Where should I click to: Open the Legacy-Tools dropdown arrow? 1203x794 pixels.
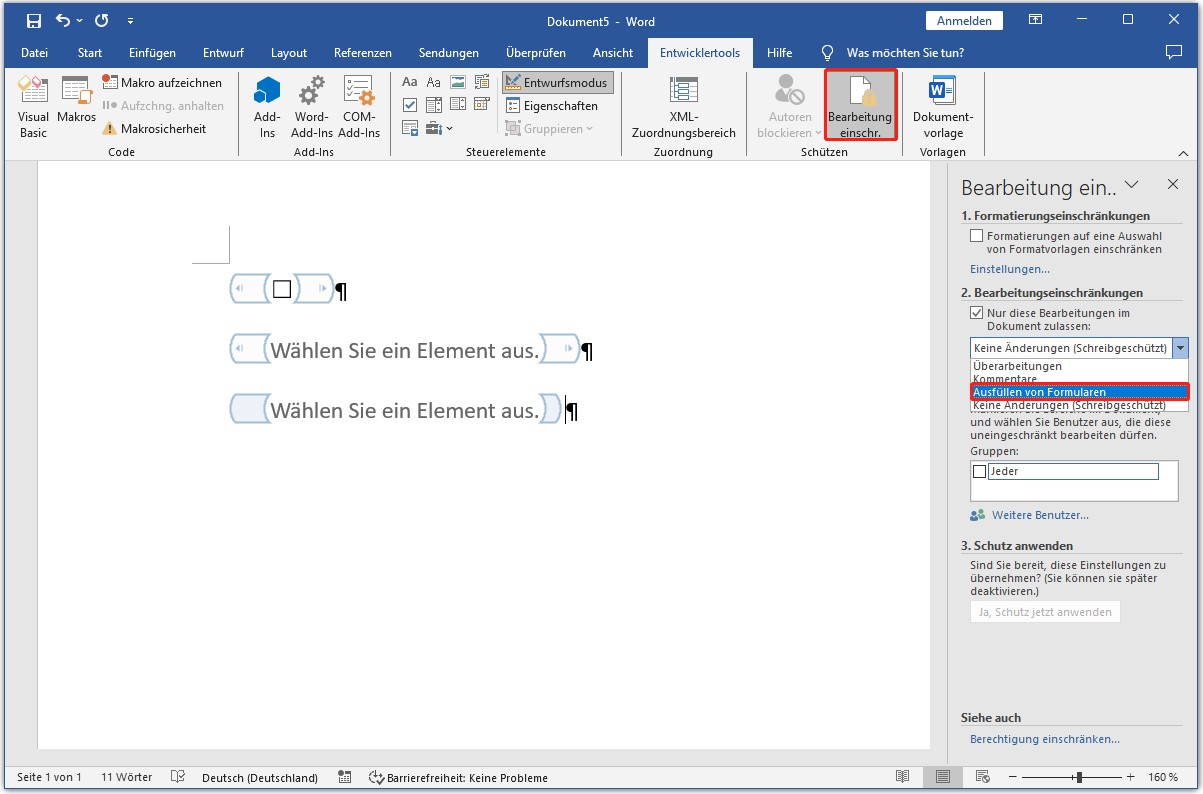[x=450, y=128]
